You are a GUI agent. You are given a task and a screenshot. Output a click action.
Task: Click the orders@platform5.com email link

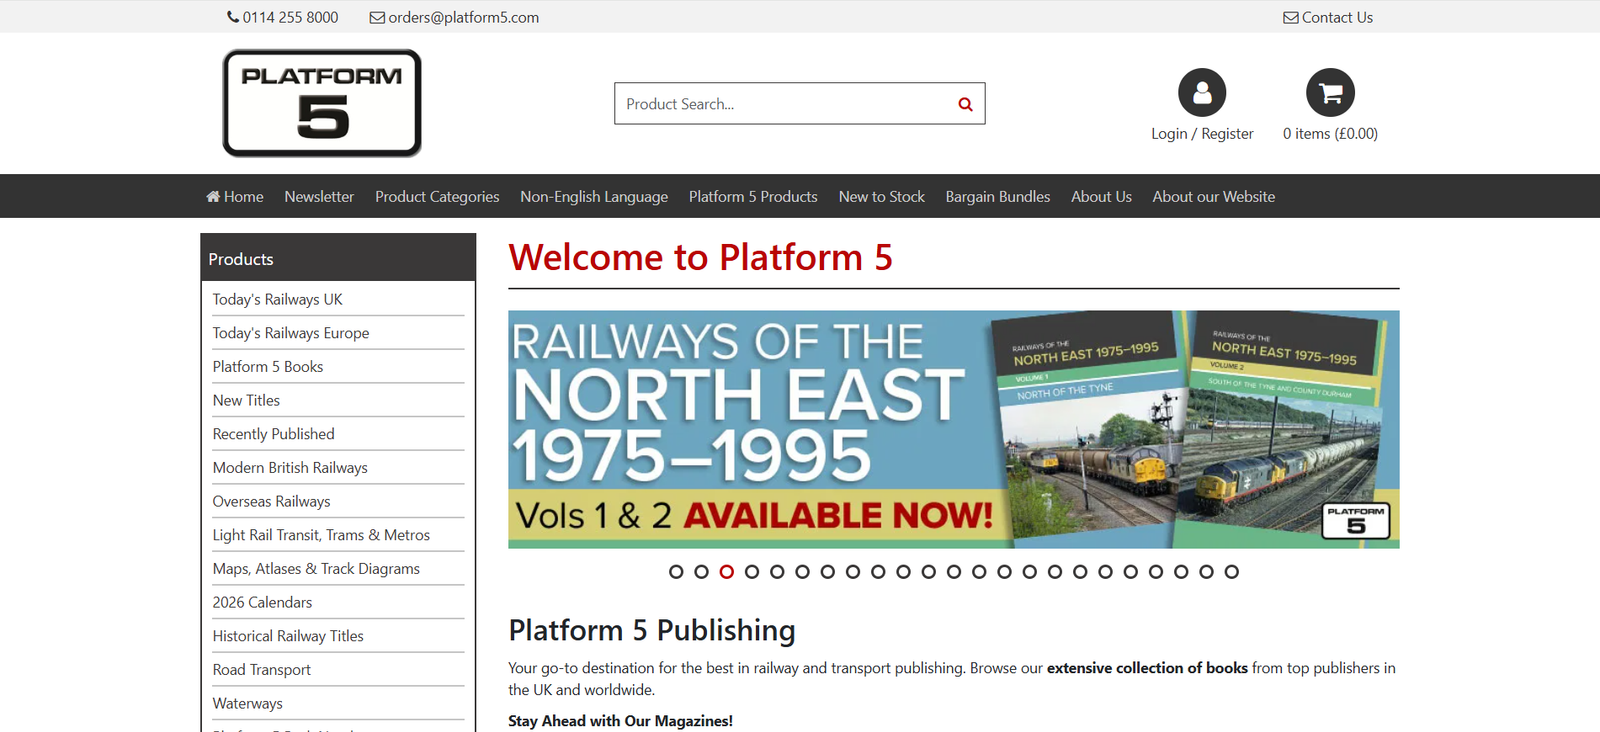click(x=464, y=17)
